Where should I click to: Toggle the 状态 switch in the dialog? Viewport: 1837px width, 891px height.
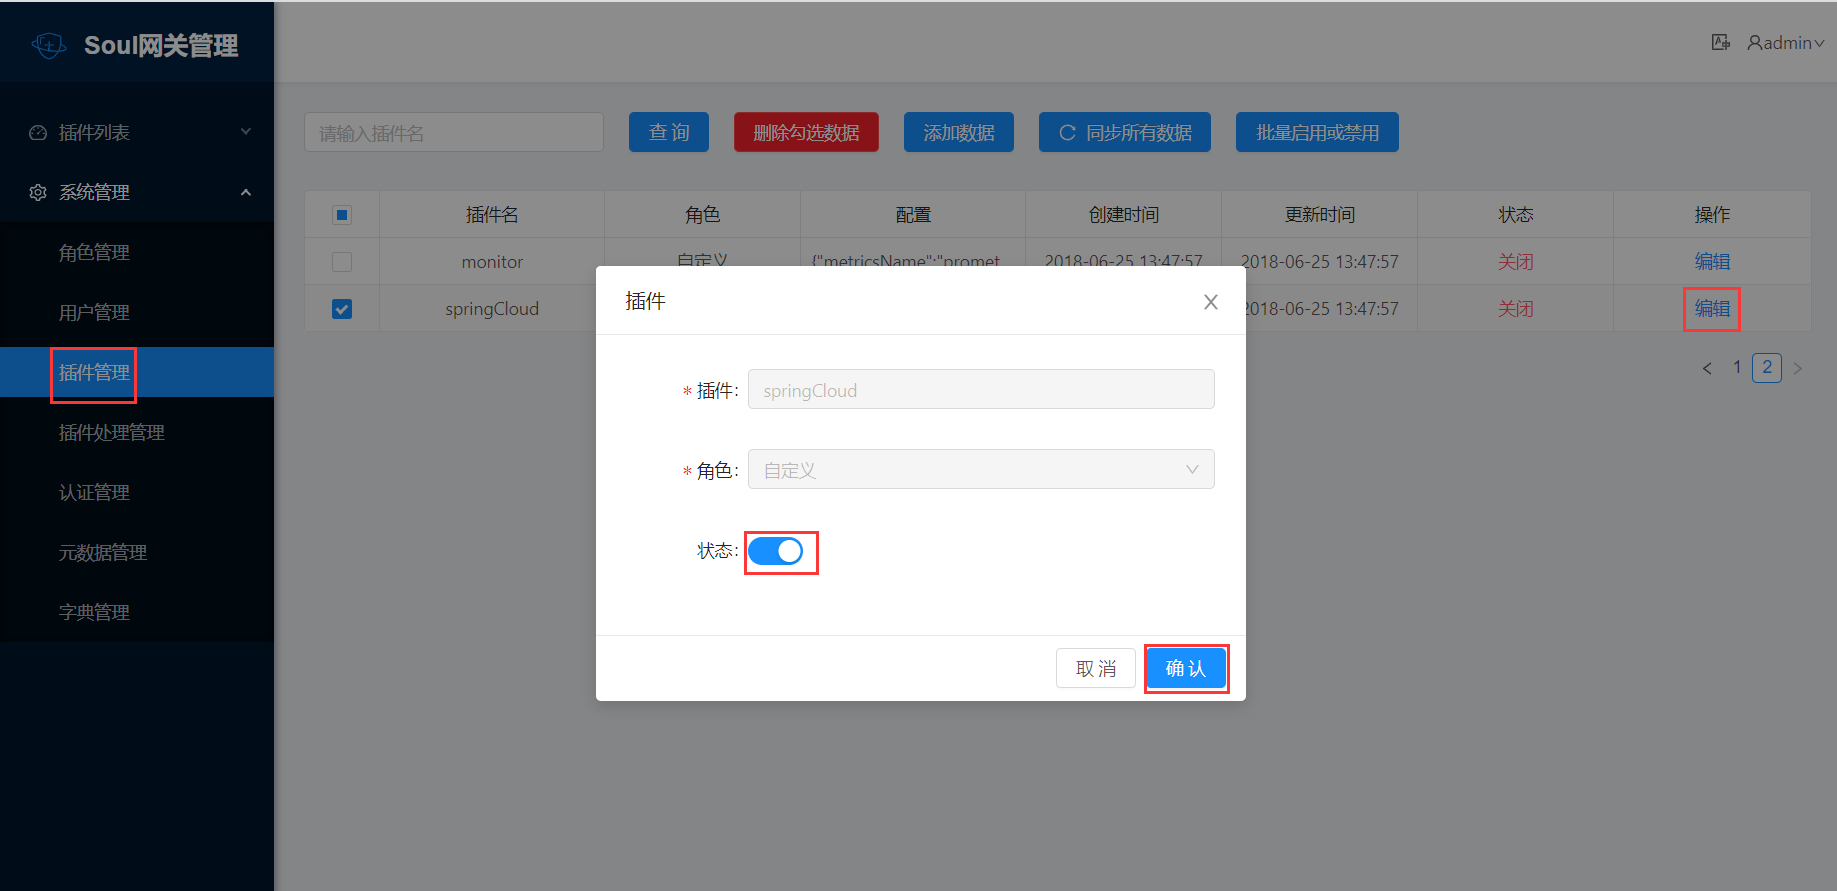pyautogui.click(x=775, y=551)
